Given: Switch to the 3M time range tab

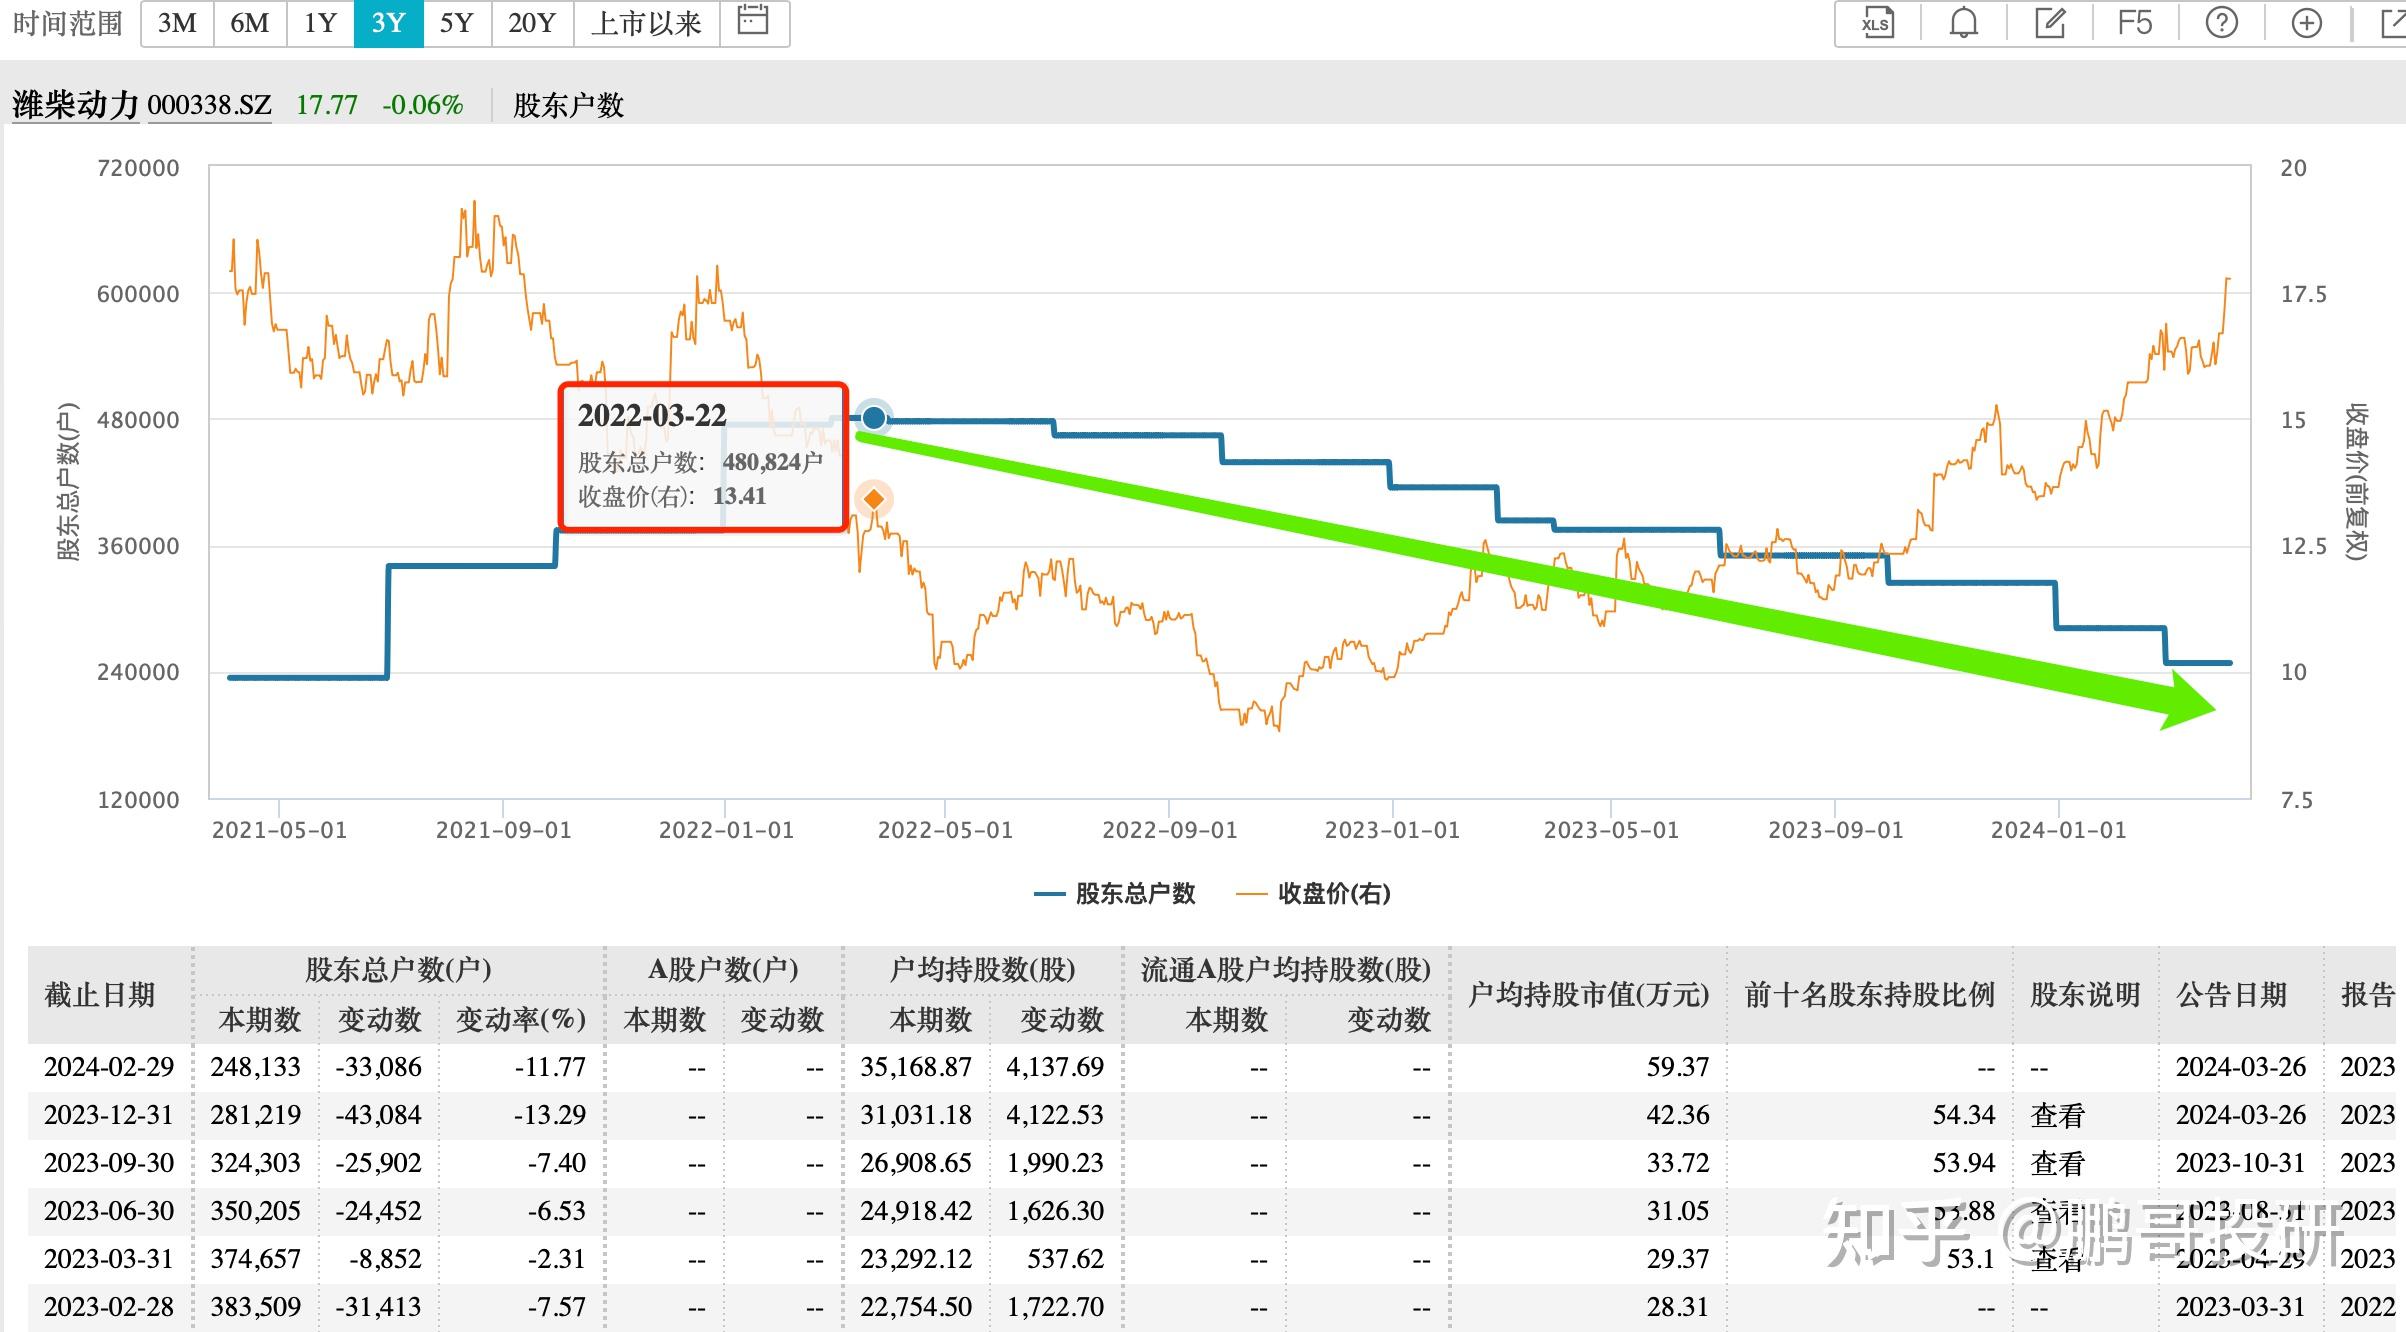Looking at the screenshot, I should [x=176, y=22].
